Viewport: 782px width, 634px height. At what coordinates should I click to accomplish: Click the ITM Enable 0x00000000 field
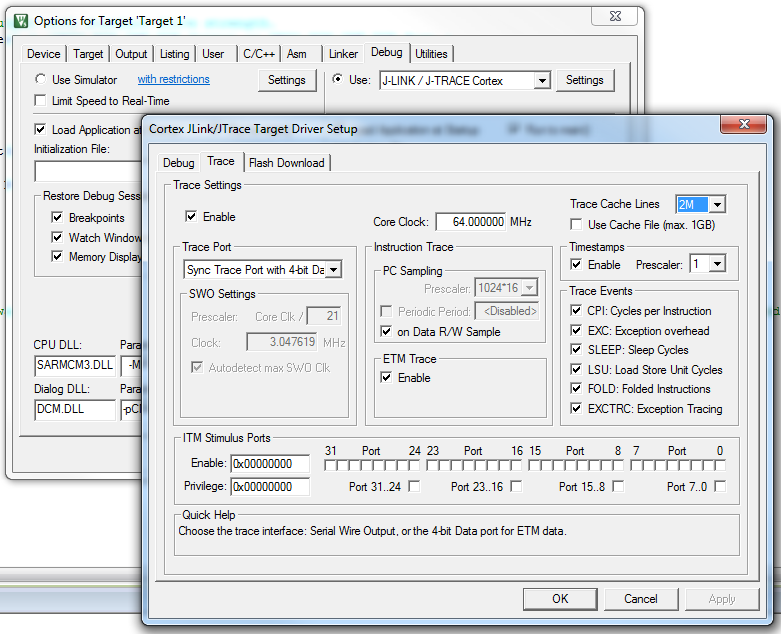click(270, 463)
